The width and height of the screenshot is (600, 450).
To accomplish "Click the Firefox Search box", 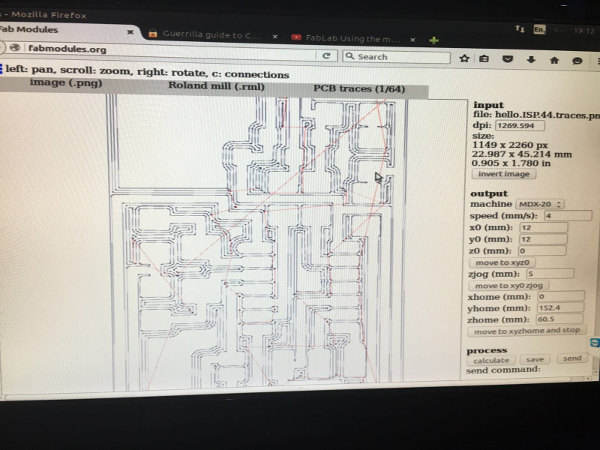I will click(396, 57).
